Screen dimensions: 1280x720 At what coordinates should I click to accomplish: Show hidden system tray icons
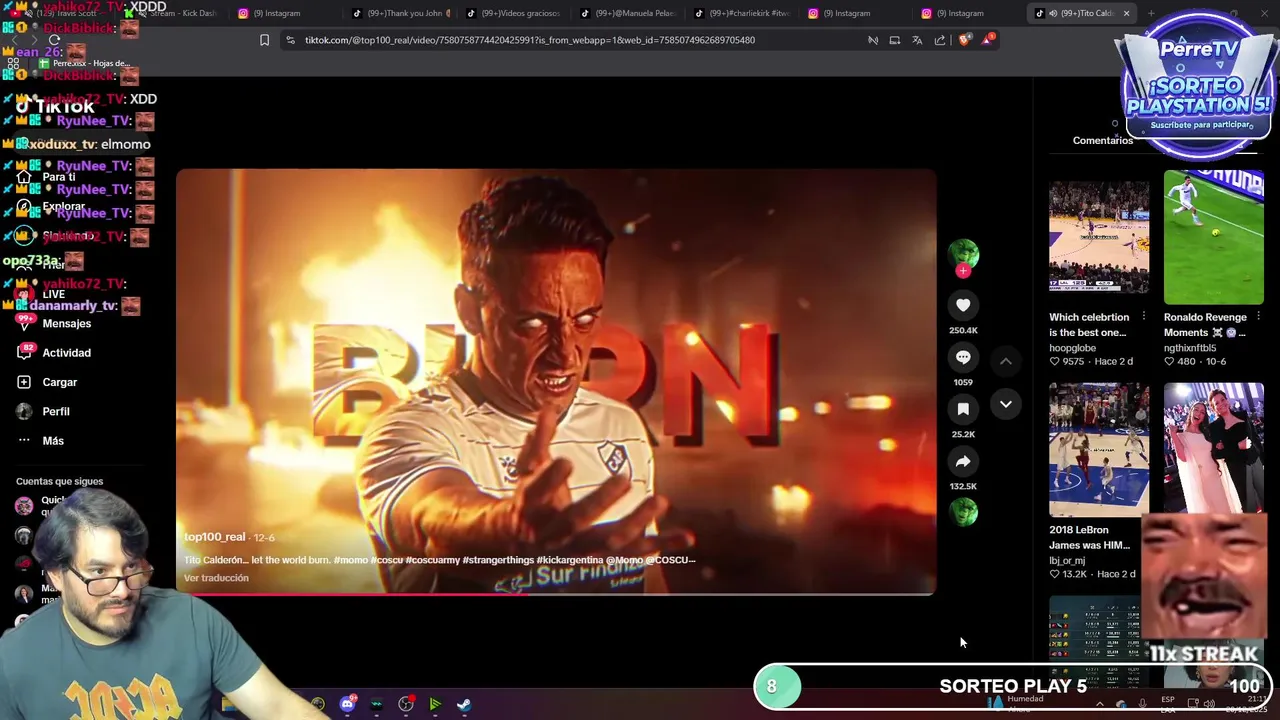1099,703
